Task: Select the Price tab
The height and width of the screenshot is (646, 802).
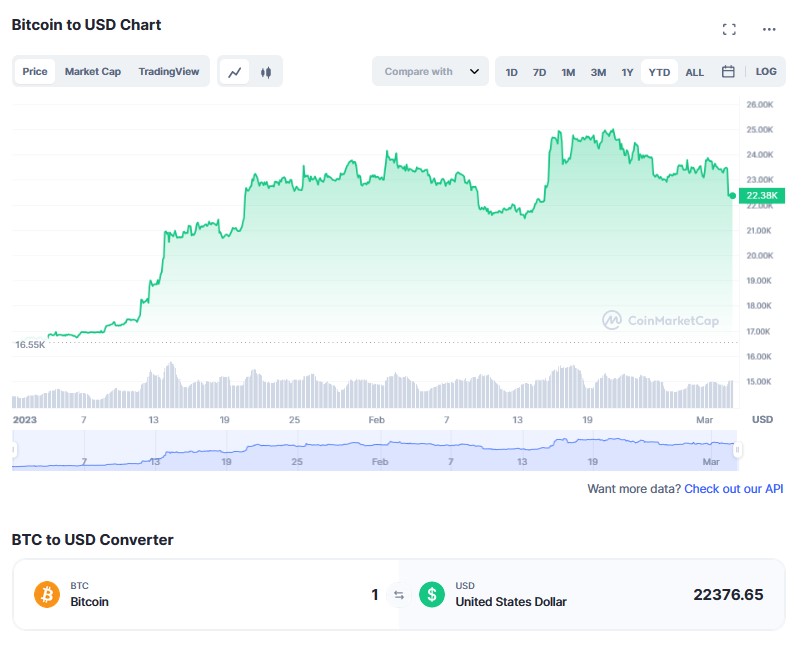Action: point(35,72)
